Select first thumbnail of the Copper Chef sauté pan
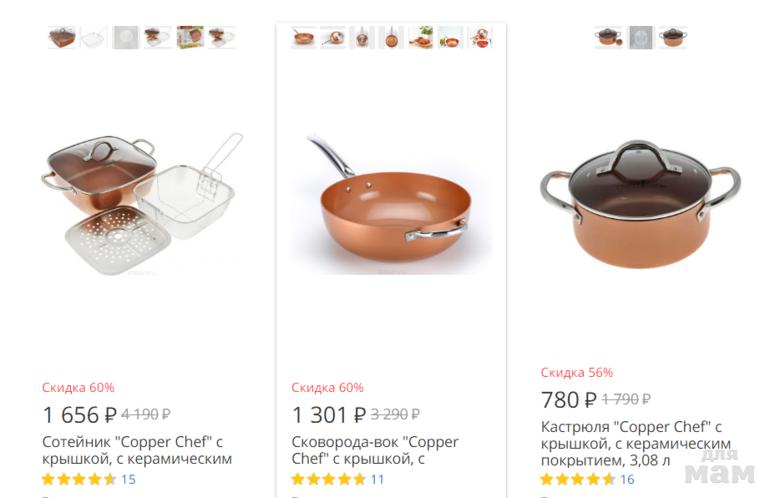 [61, 38]
